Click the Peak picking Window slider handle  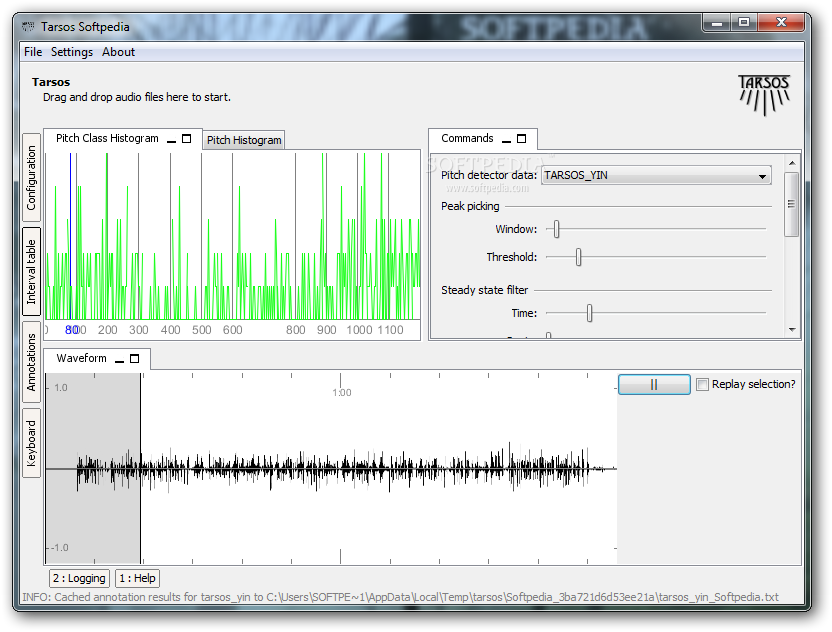tap(556, 229)
